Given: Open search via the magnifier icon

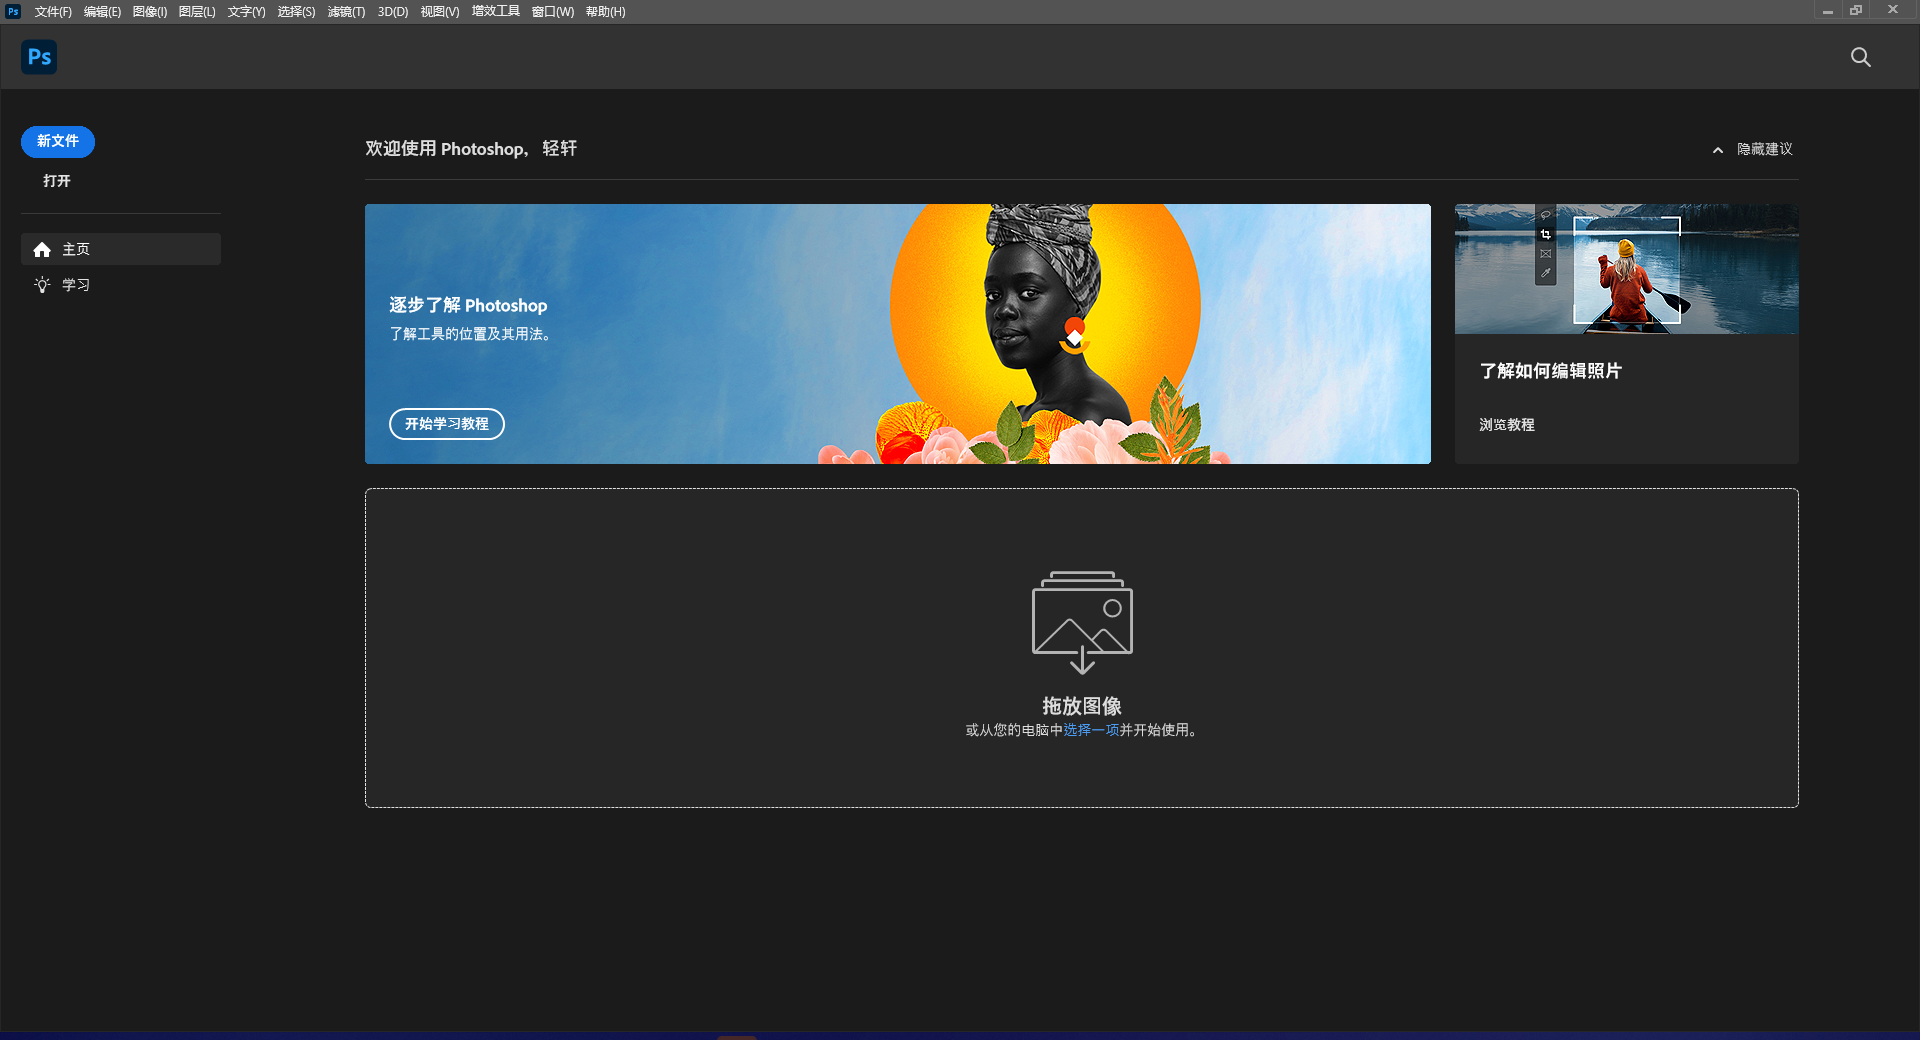Looking at the screenshot, I should tap(1860, 57).
